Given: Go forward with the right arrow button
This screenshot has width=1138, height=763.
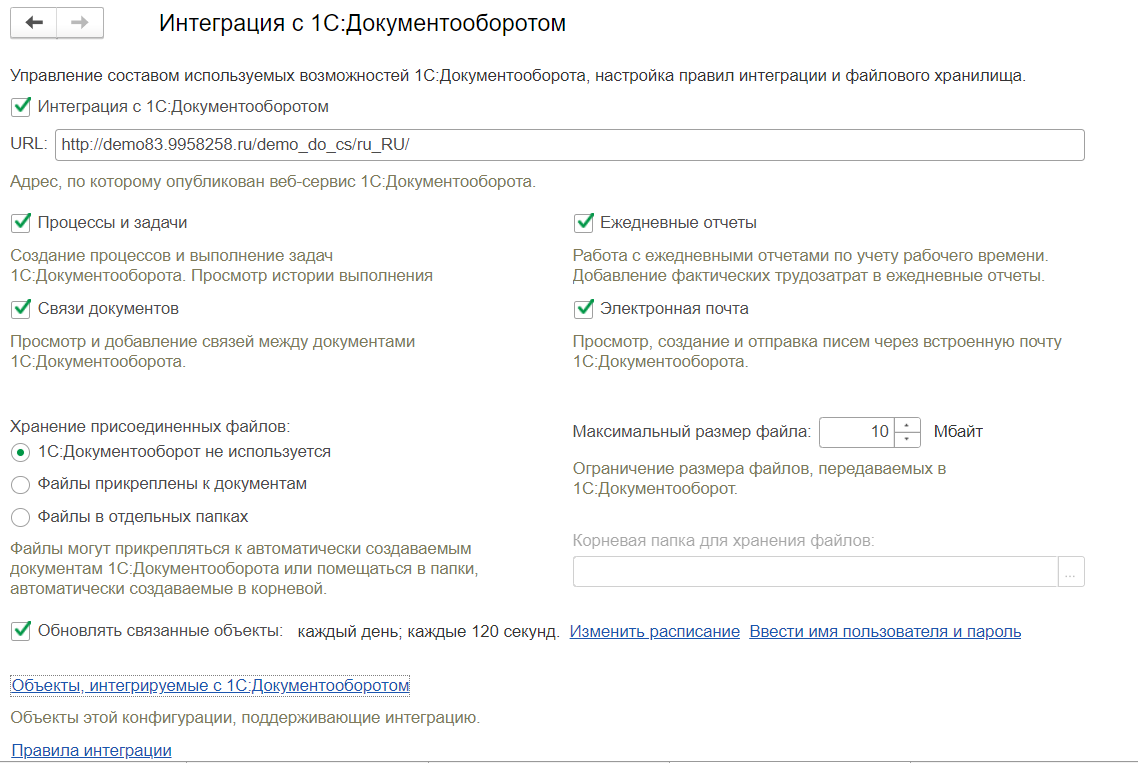Looking at the screenshot, I should tap(80, 23).
